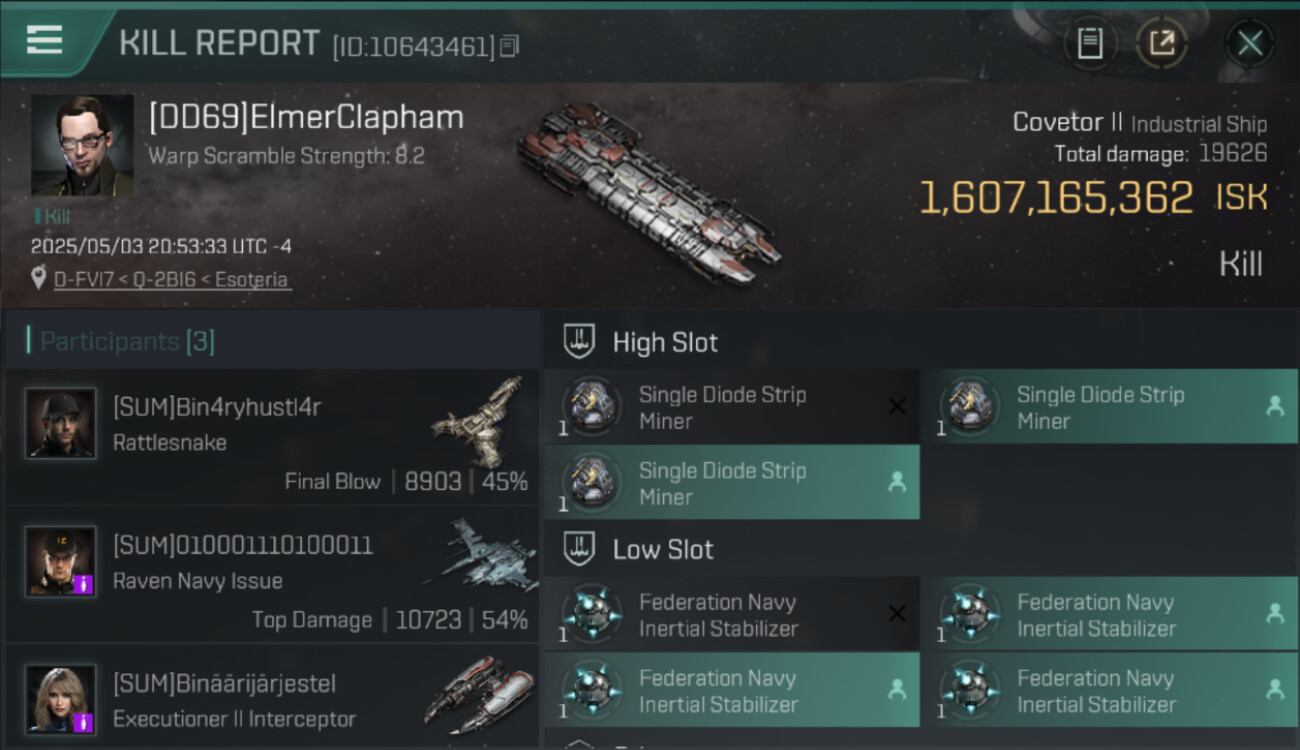The height and width of the screenshot is (750, 1300).
Task: Share the kill report externally
Action: tap(1162, 43)
